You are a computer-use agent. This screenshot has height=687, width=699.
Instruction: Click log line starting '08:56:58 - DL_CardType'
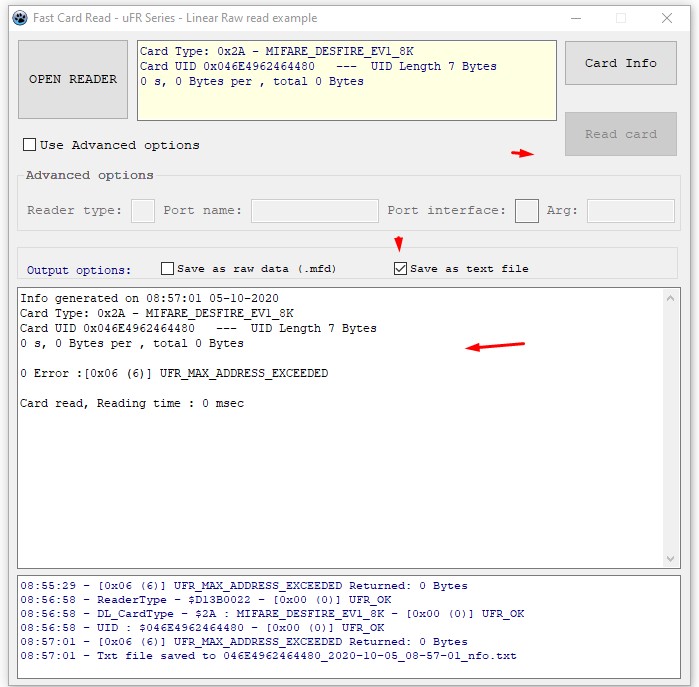click(272, 613)
